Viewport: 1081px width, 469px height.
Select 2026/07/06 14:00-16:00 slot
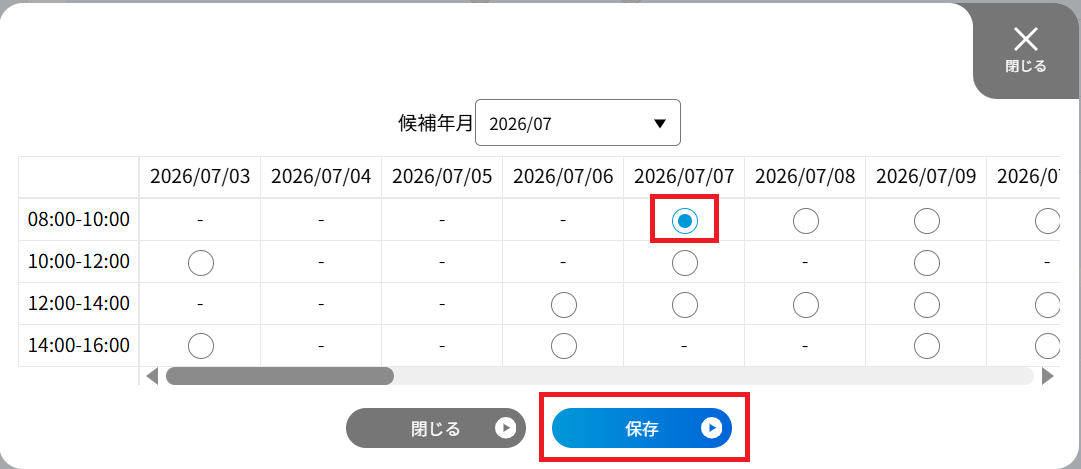(x=564, y=346)
